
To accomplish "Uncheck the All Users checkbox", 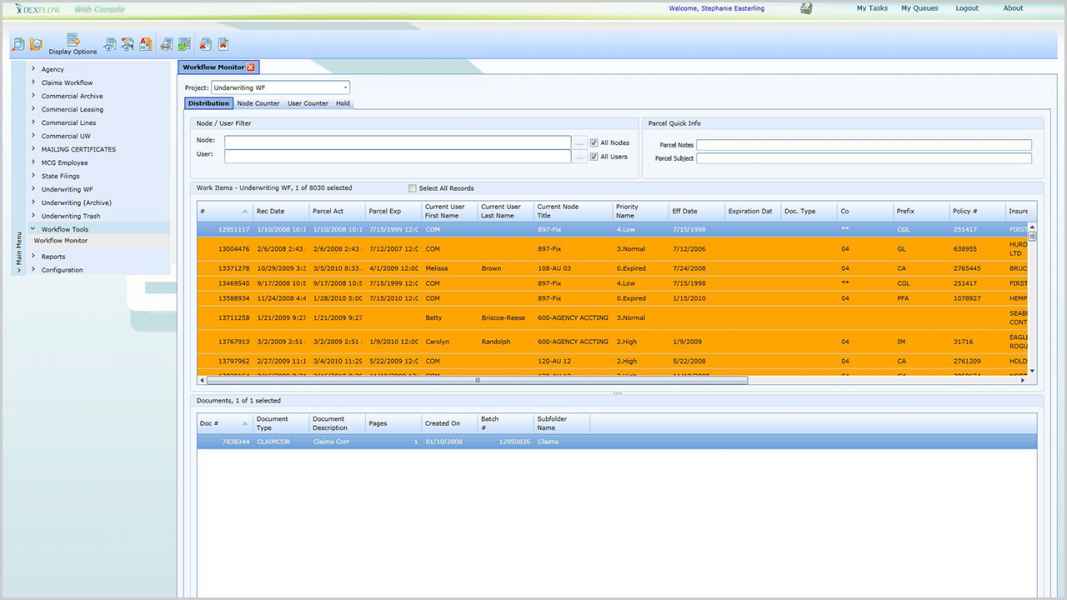I will coord(594,157).
